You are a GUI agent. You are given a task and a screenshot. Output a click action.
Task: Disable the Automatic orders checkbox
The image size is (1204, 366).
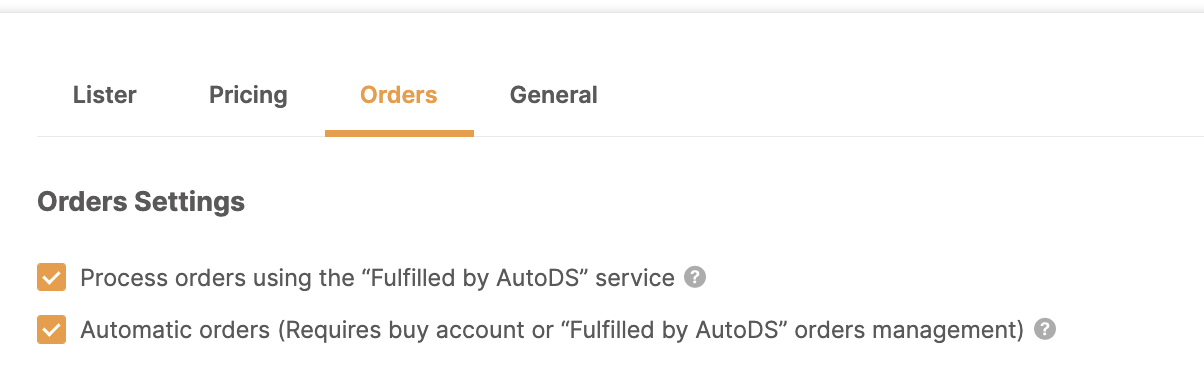(x=52, y=329)
